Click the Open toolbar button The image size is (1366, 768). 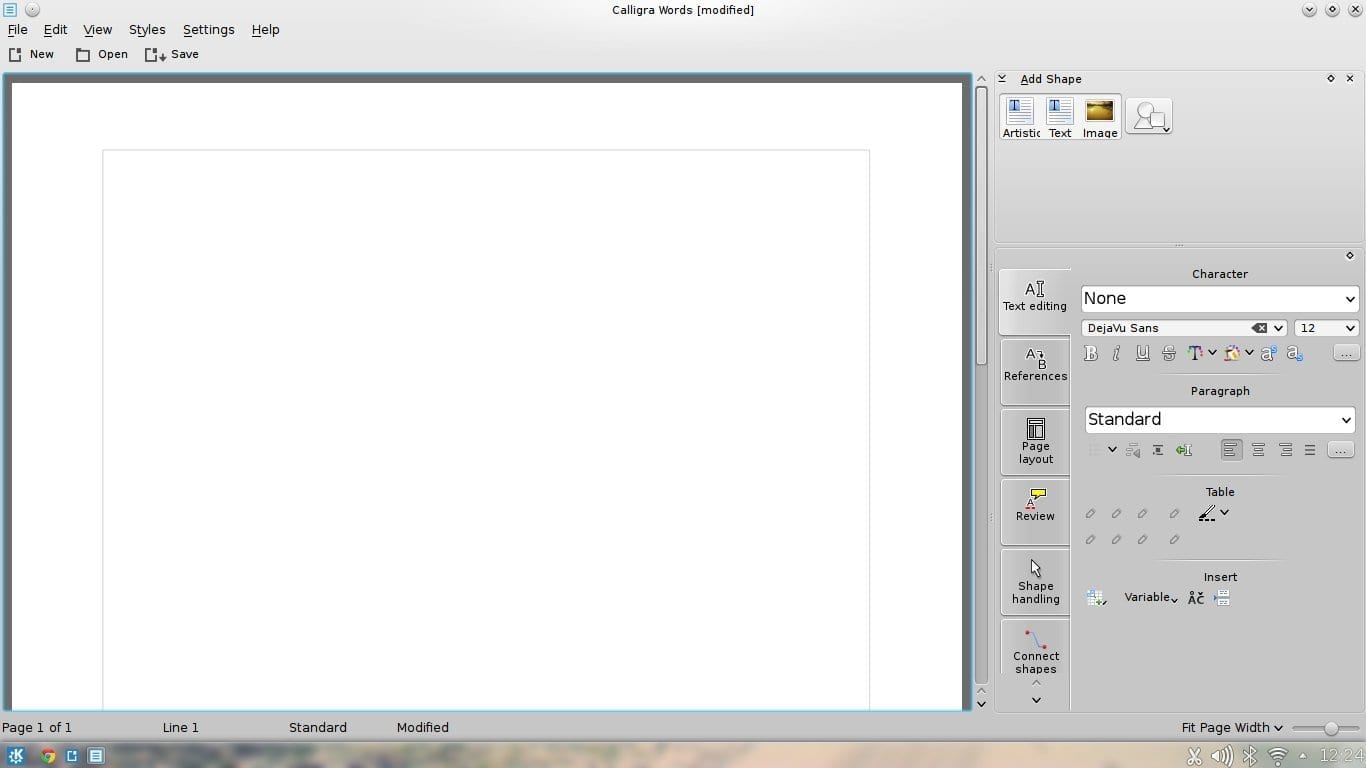[102, 54]
